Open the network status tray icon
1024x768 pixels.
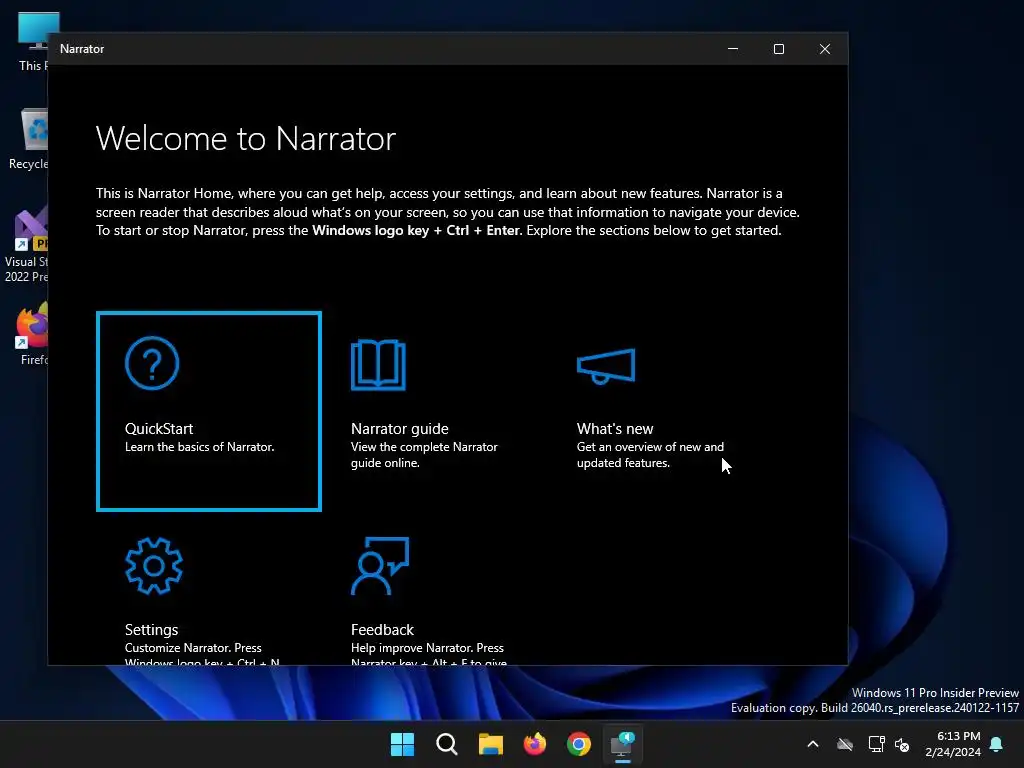[x=876, y=744]
